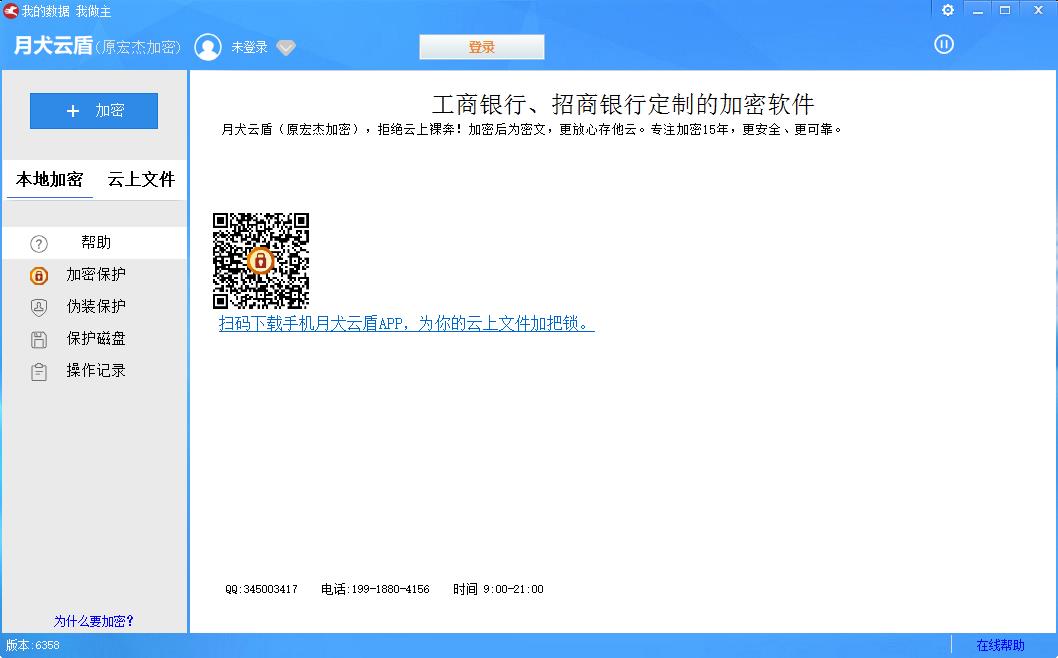Image resolution: width=1058 pixels, height=658 pixels.
Task: Switch to the 本地加密 tab
Action: point(49,180)
